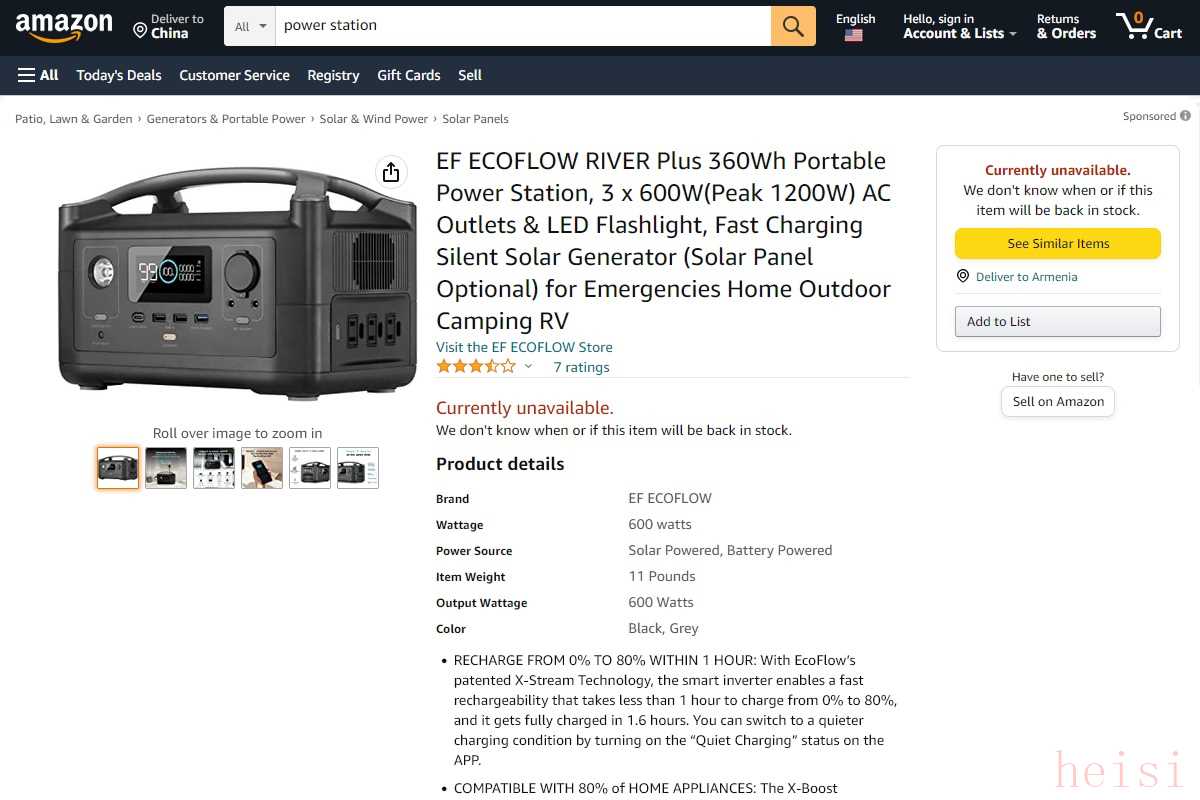Expand the star ratings breakdown chevron
This screenshot has width=1200, height=800.
(x=528, y=367)
